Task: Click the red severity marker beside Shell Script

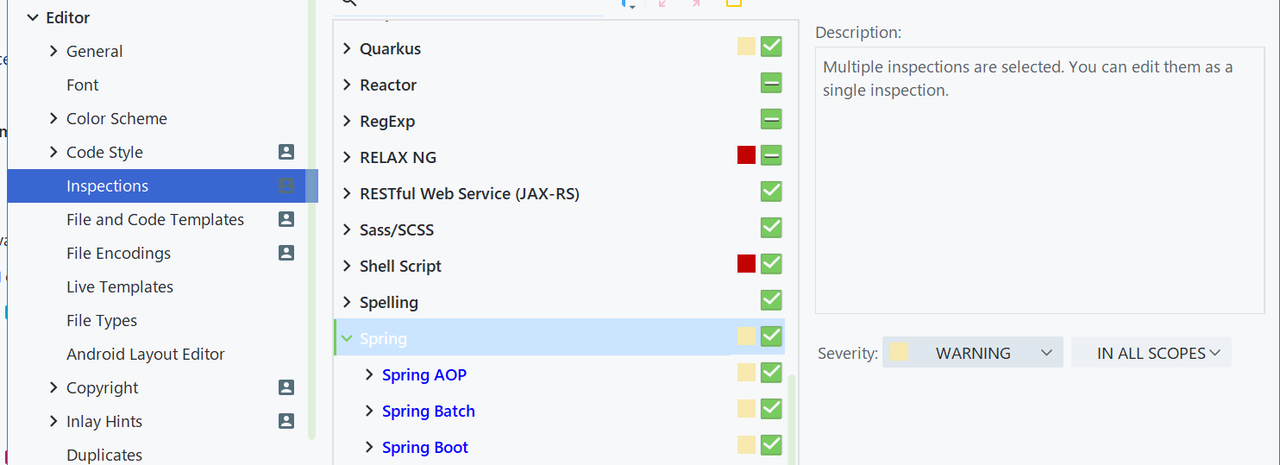Action: 746,264
